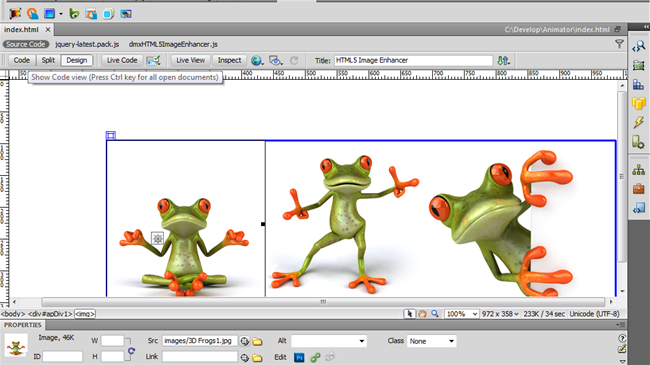Click the Edit in Photoshop icon
This screenshot has height=365, width=650.
299,357
